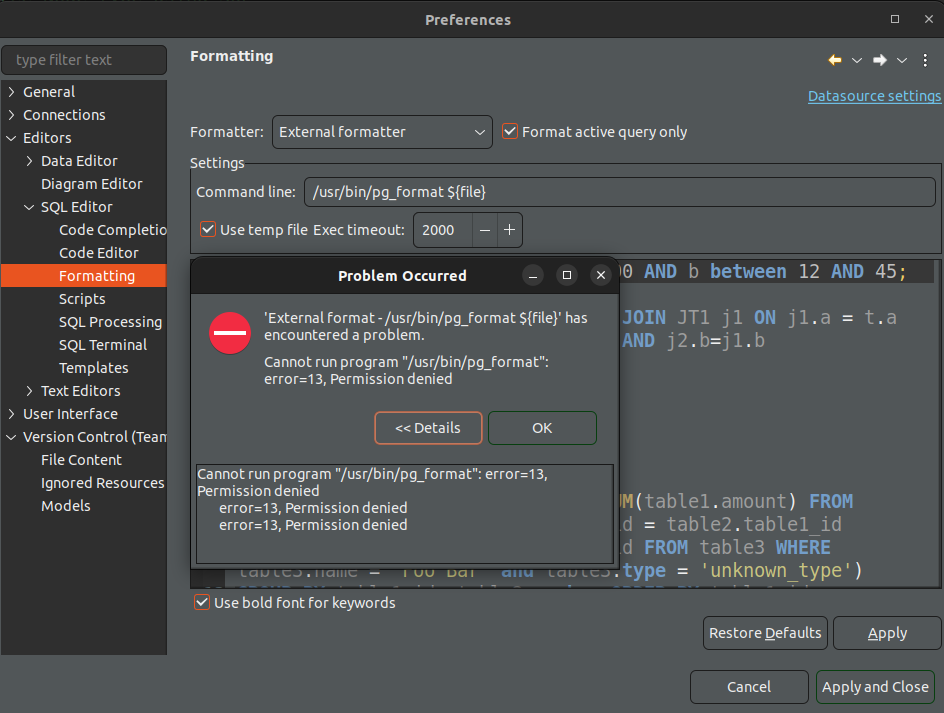Open Datasource settings link
Screen dimensions: 944x713
pyautogui.click(x=874, y=96)
